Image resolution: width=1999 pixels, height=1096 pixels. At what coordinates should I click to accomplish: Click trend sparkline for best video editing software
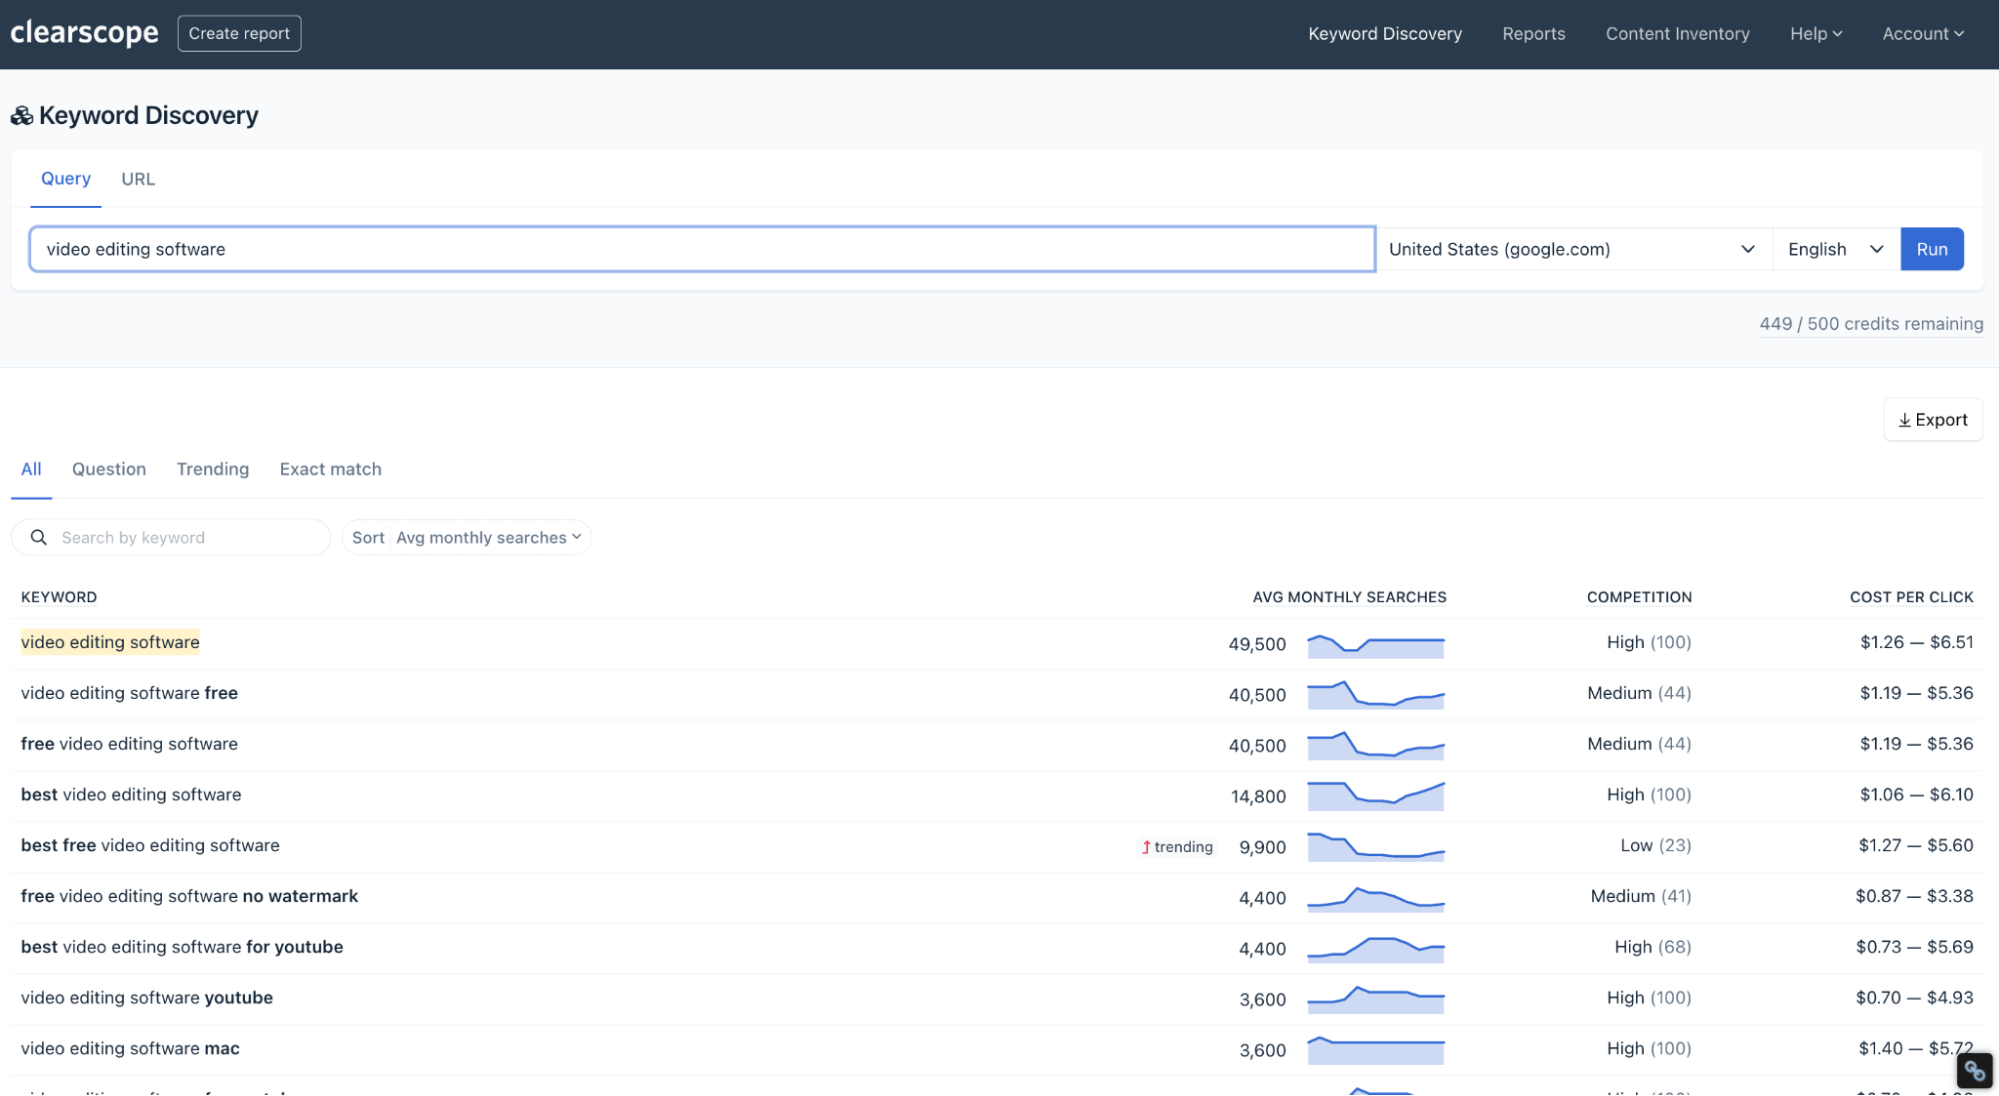(x=1375, y=796)
